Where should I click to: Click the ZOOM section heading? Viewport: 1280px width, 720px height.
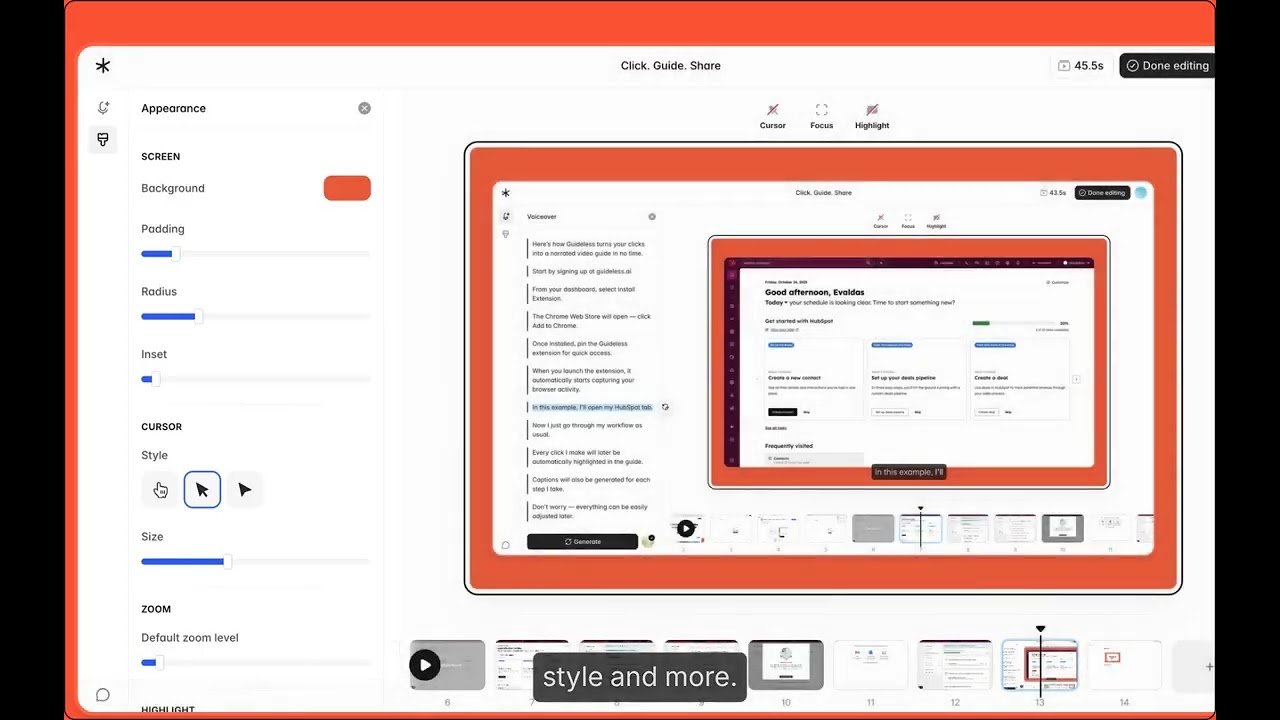point(156,609)
